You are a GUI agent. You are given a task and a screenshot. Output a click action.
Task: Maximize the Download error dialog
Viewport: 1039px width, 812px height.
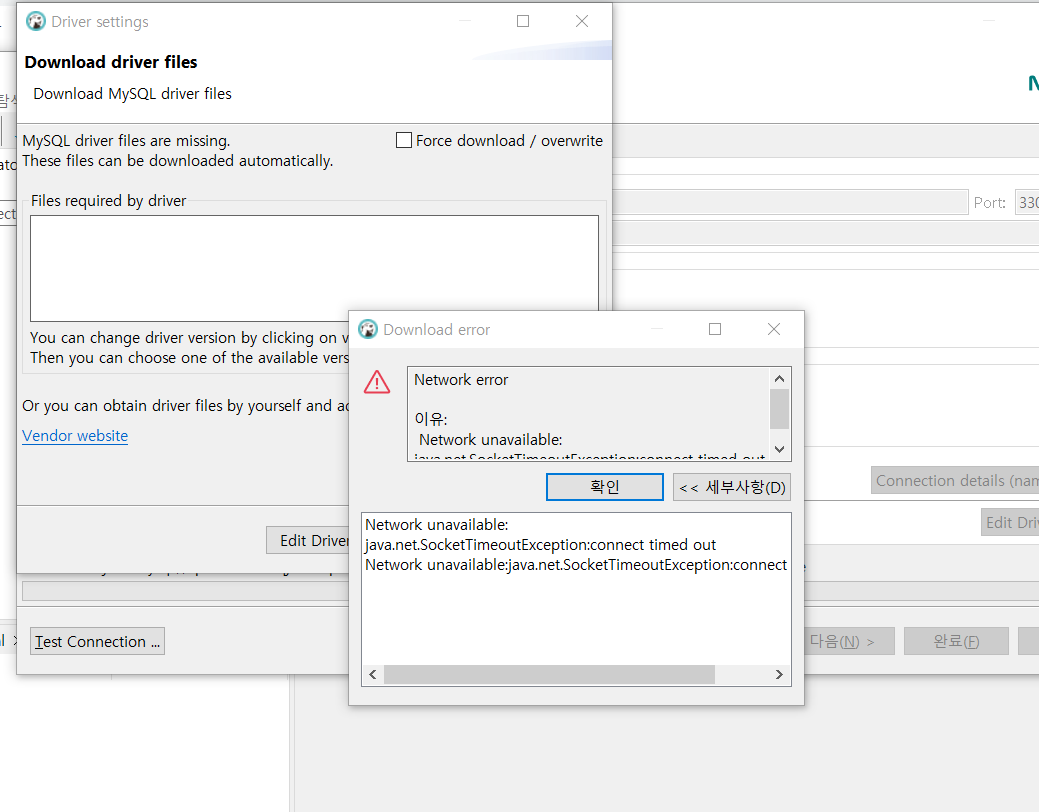tap(715, 329)
